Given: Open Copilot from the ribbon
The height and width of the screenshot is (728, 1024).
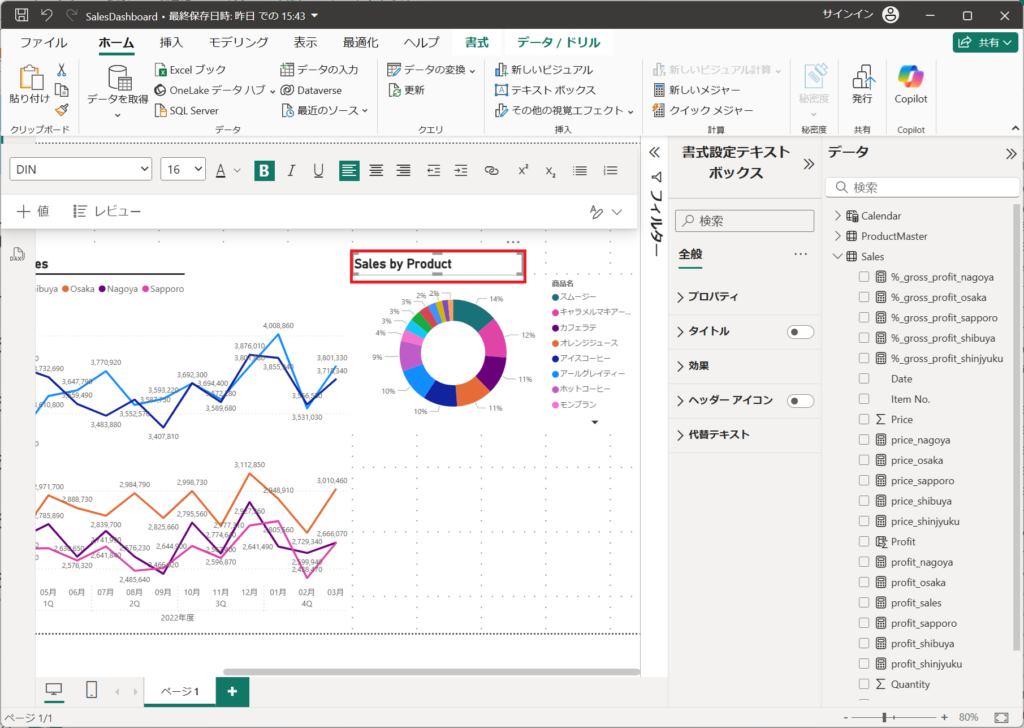Looking at the screenshot, I should point(910,84).
